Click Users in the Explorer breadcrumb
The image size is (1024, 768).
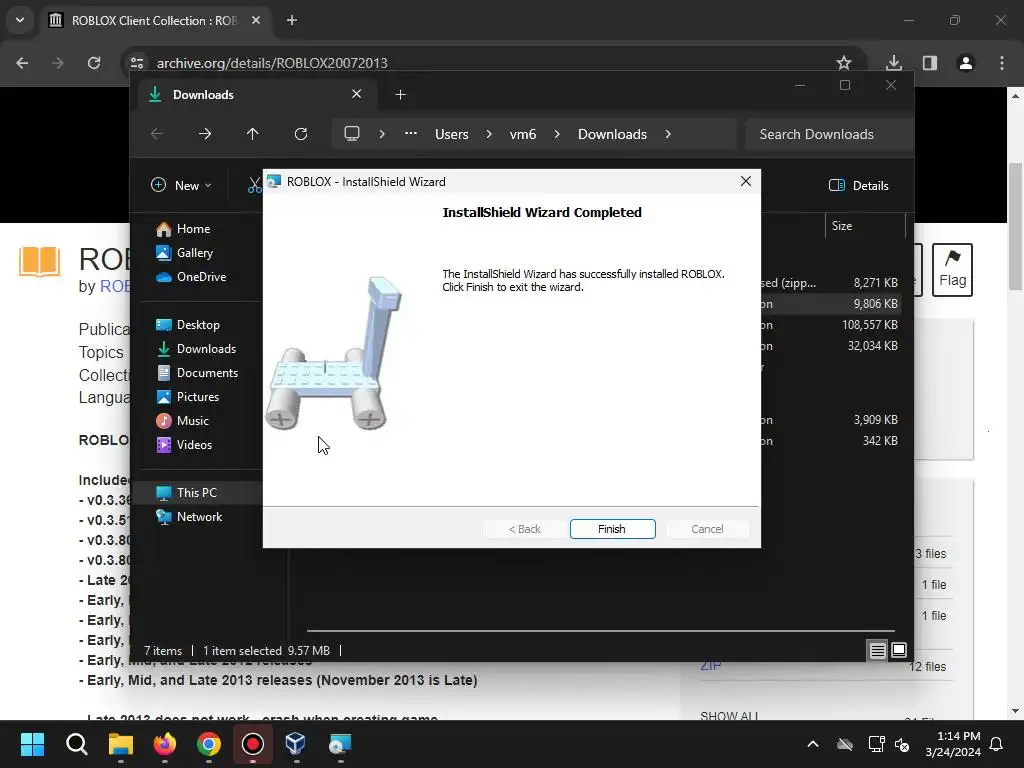tap(452, 134)
